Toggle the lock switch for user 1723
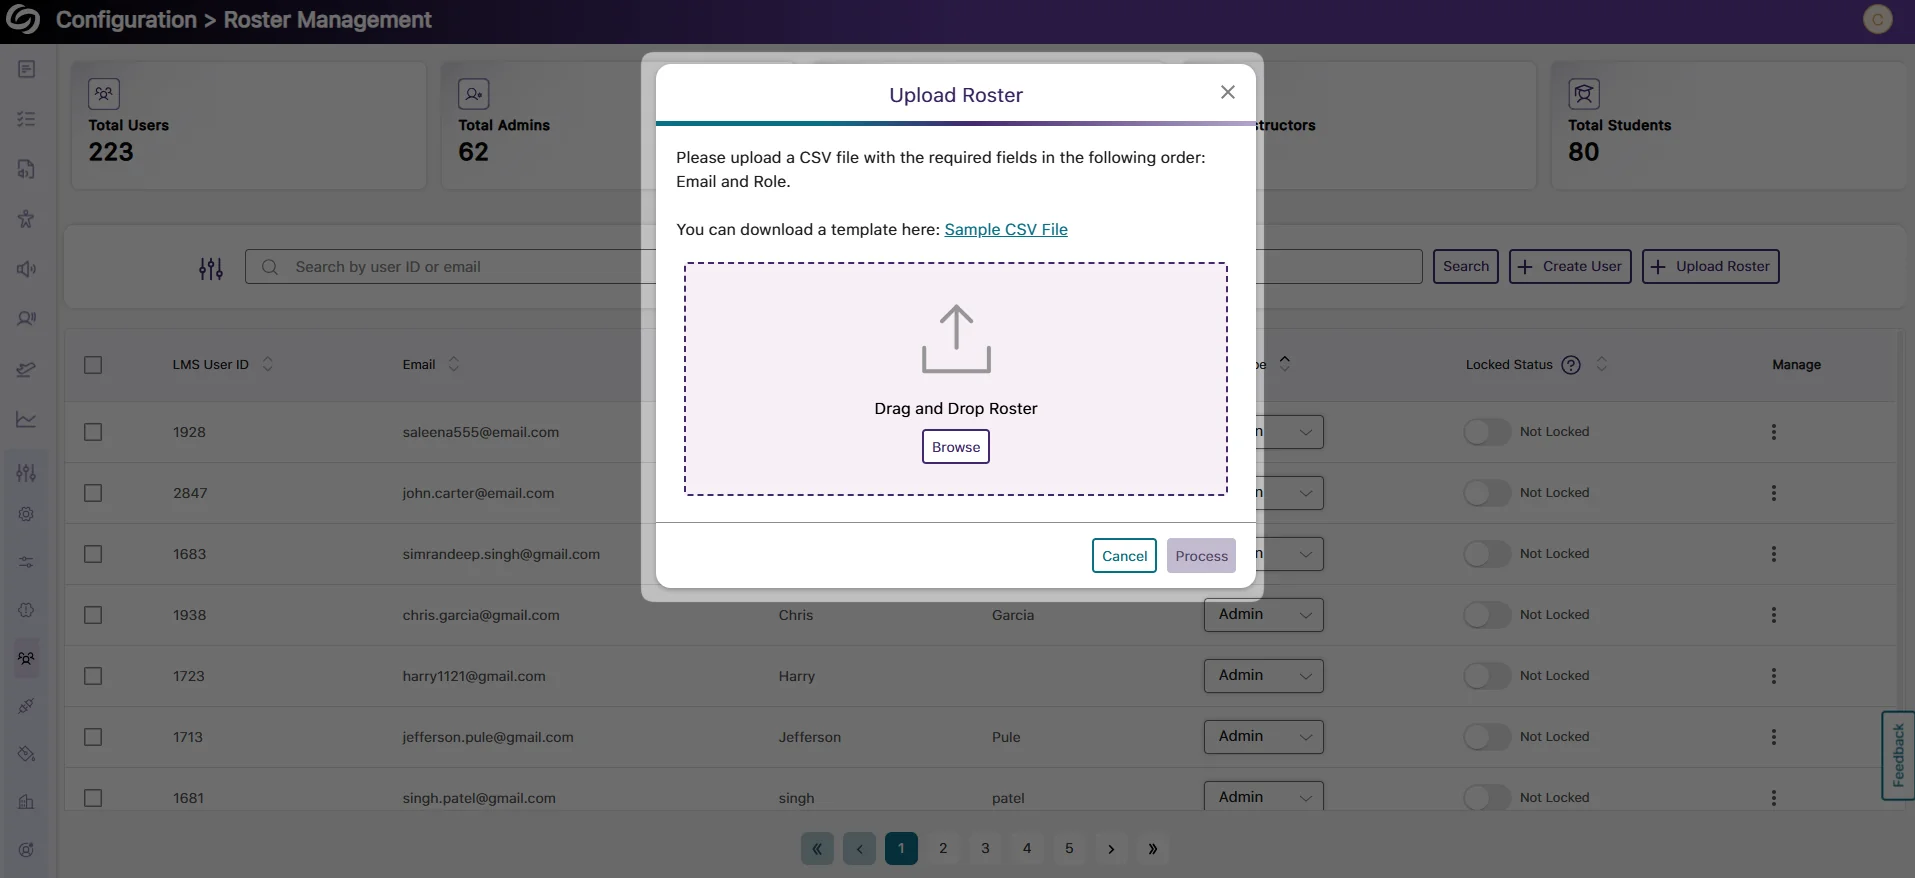The width and height of the screenshot is (1915, 878). point(1486,676)
